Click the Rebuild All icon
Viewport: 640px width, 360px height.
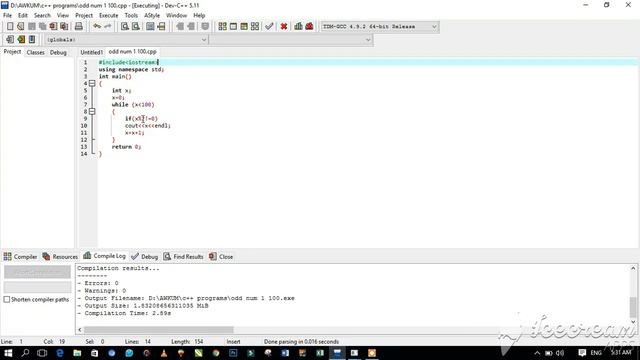click(255, 27)
